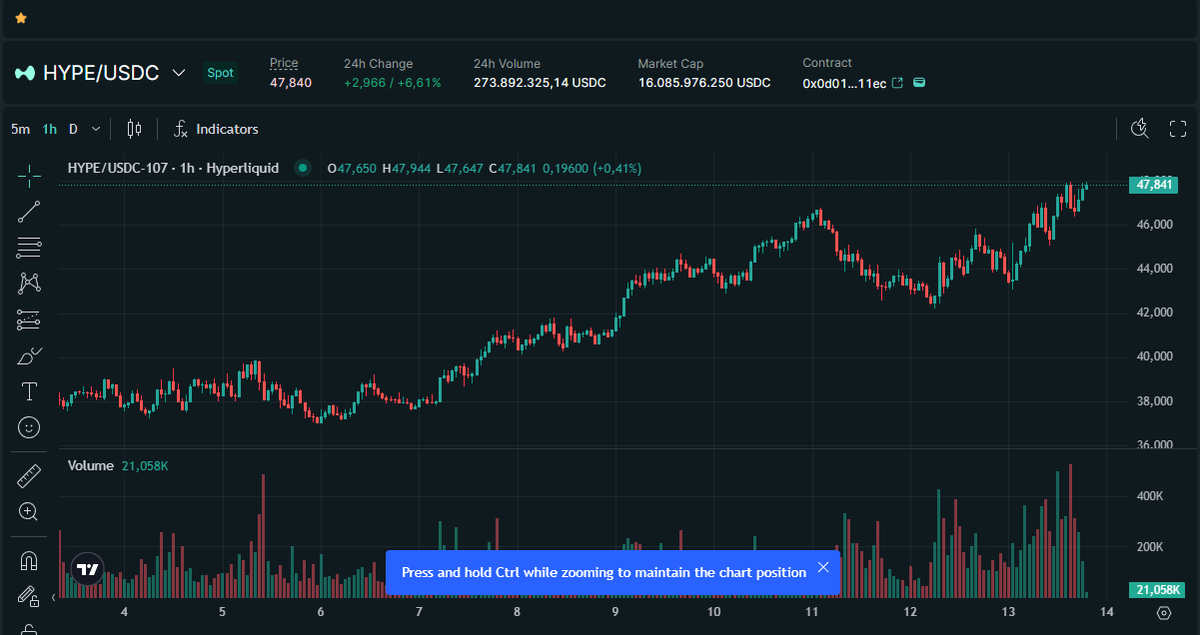Toggle fullscreen chart mode
Image resolution: width=1200 pixels, height=635 pixels.
[1178, 128]
